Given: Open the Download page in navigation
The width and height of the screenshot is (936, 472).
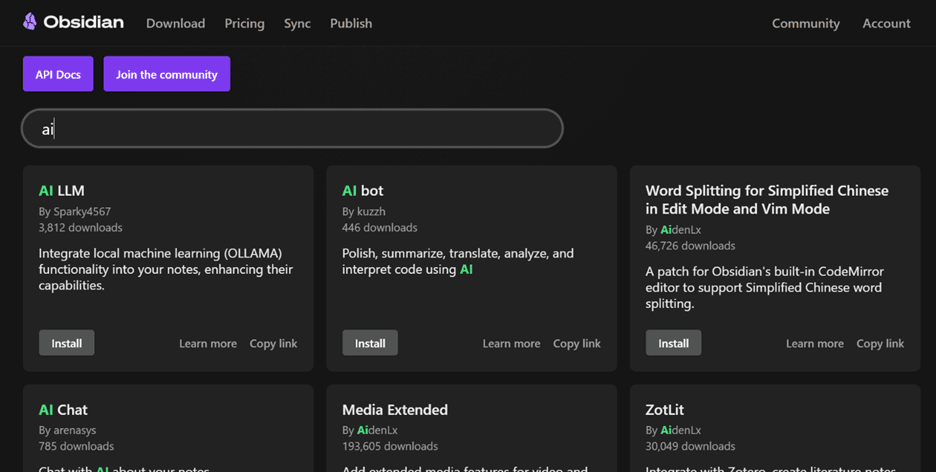Looking at the screenshot, I should point(176,23).
